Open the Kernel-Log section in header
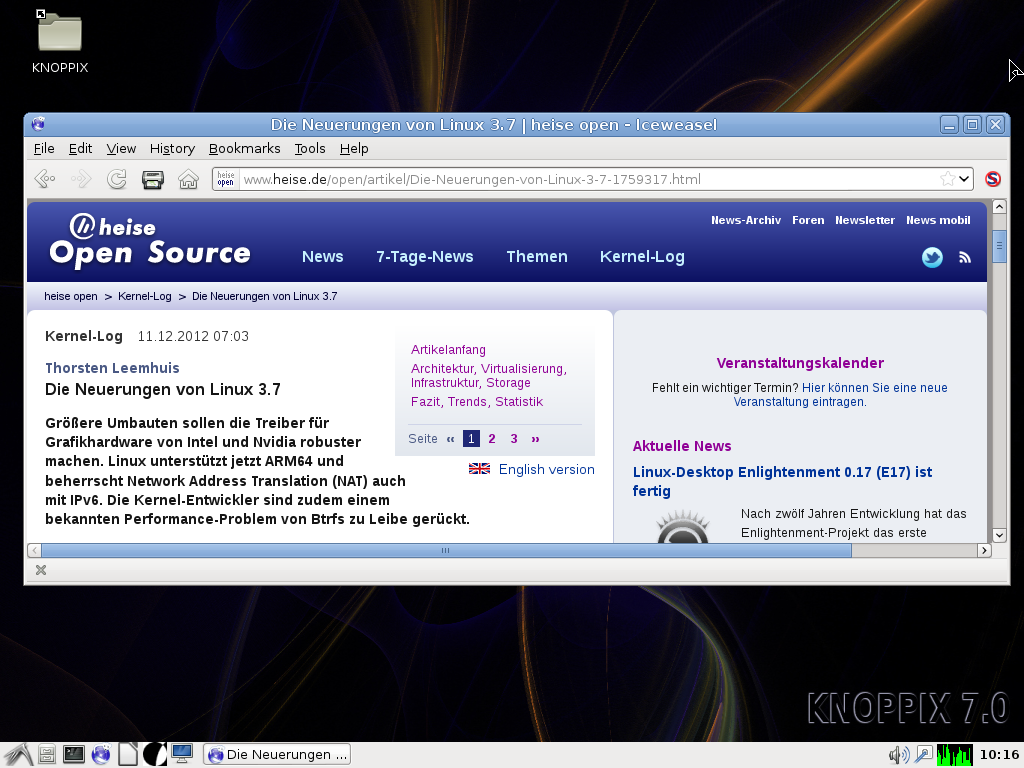 click(x=642, y=257)
